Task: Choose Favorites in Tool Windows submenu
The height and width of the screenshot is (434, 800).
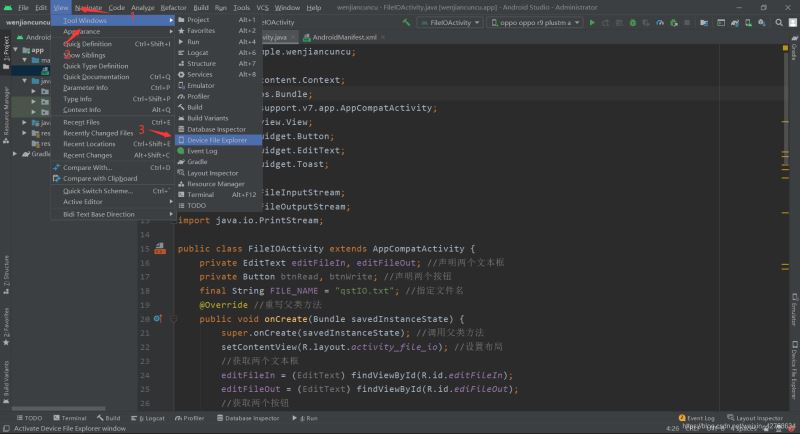Action: pyautogui.click(x=218, y=31)
